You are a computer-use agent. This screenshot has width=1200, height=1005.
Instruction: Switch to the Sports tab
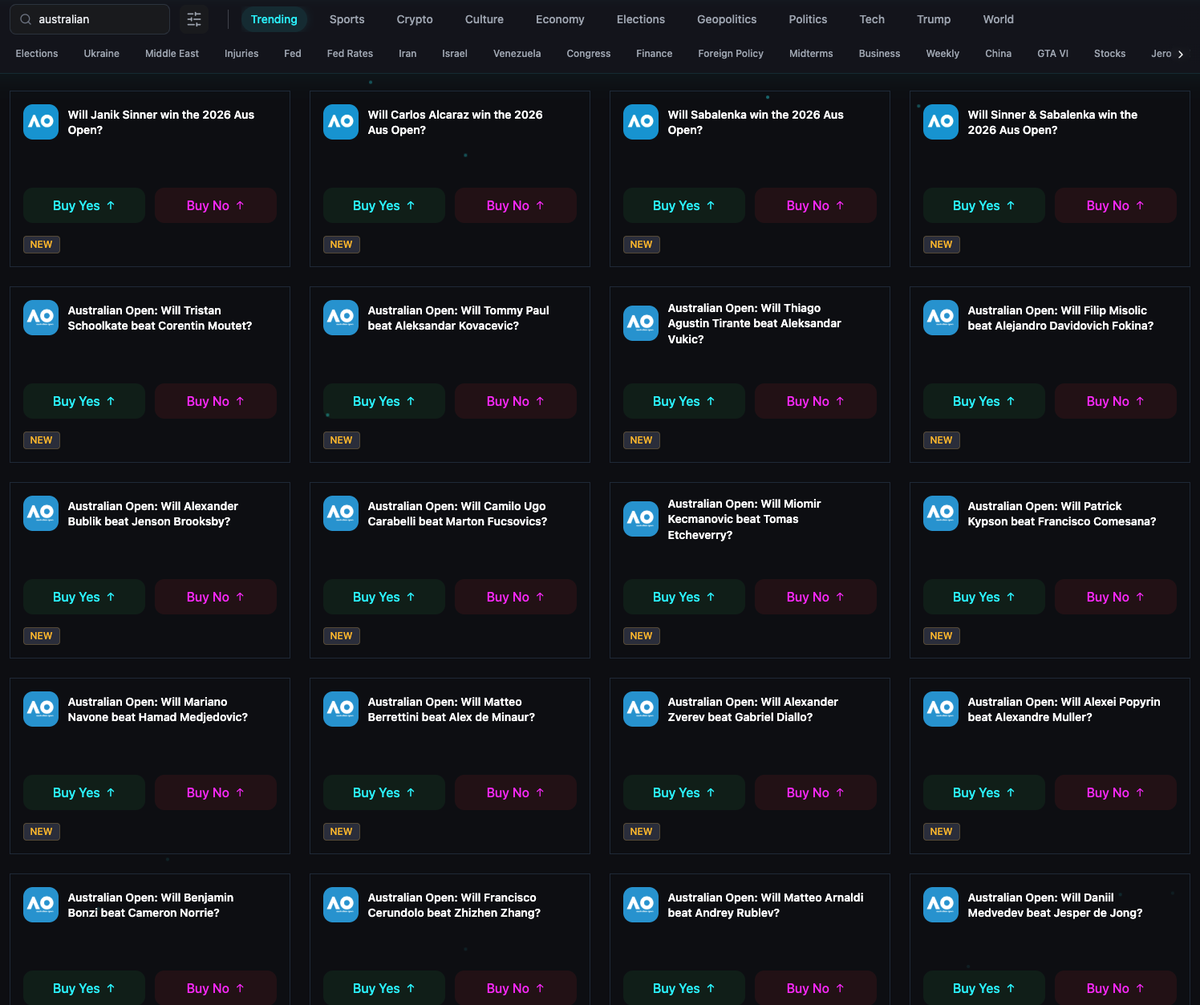(346, 19)
